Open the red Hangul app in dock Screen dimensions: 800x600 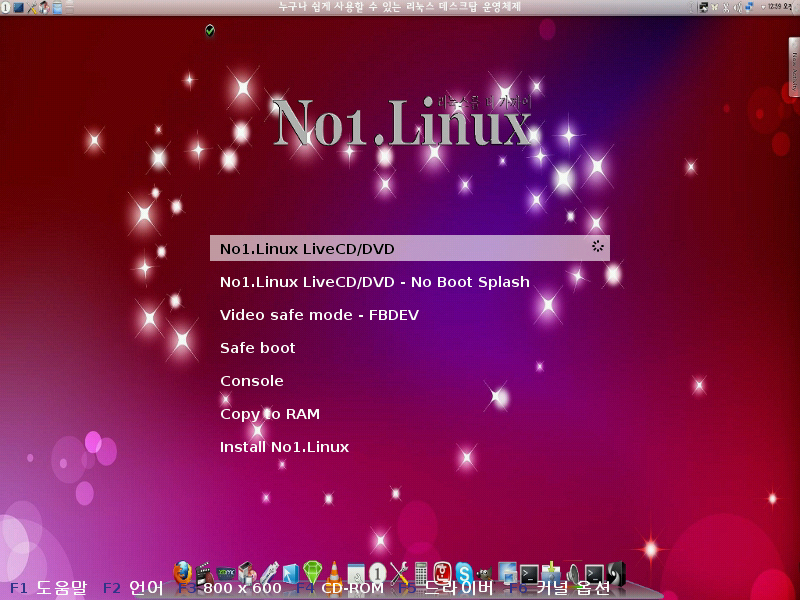pos(442,572)
